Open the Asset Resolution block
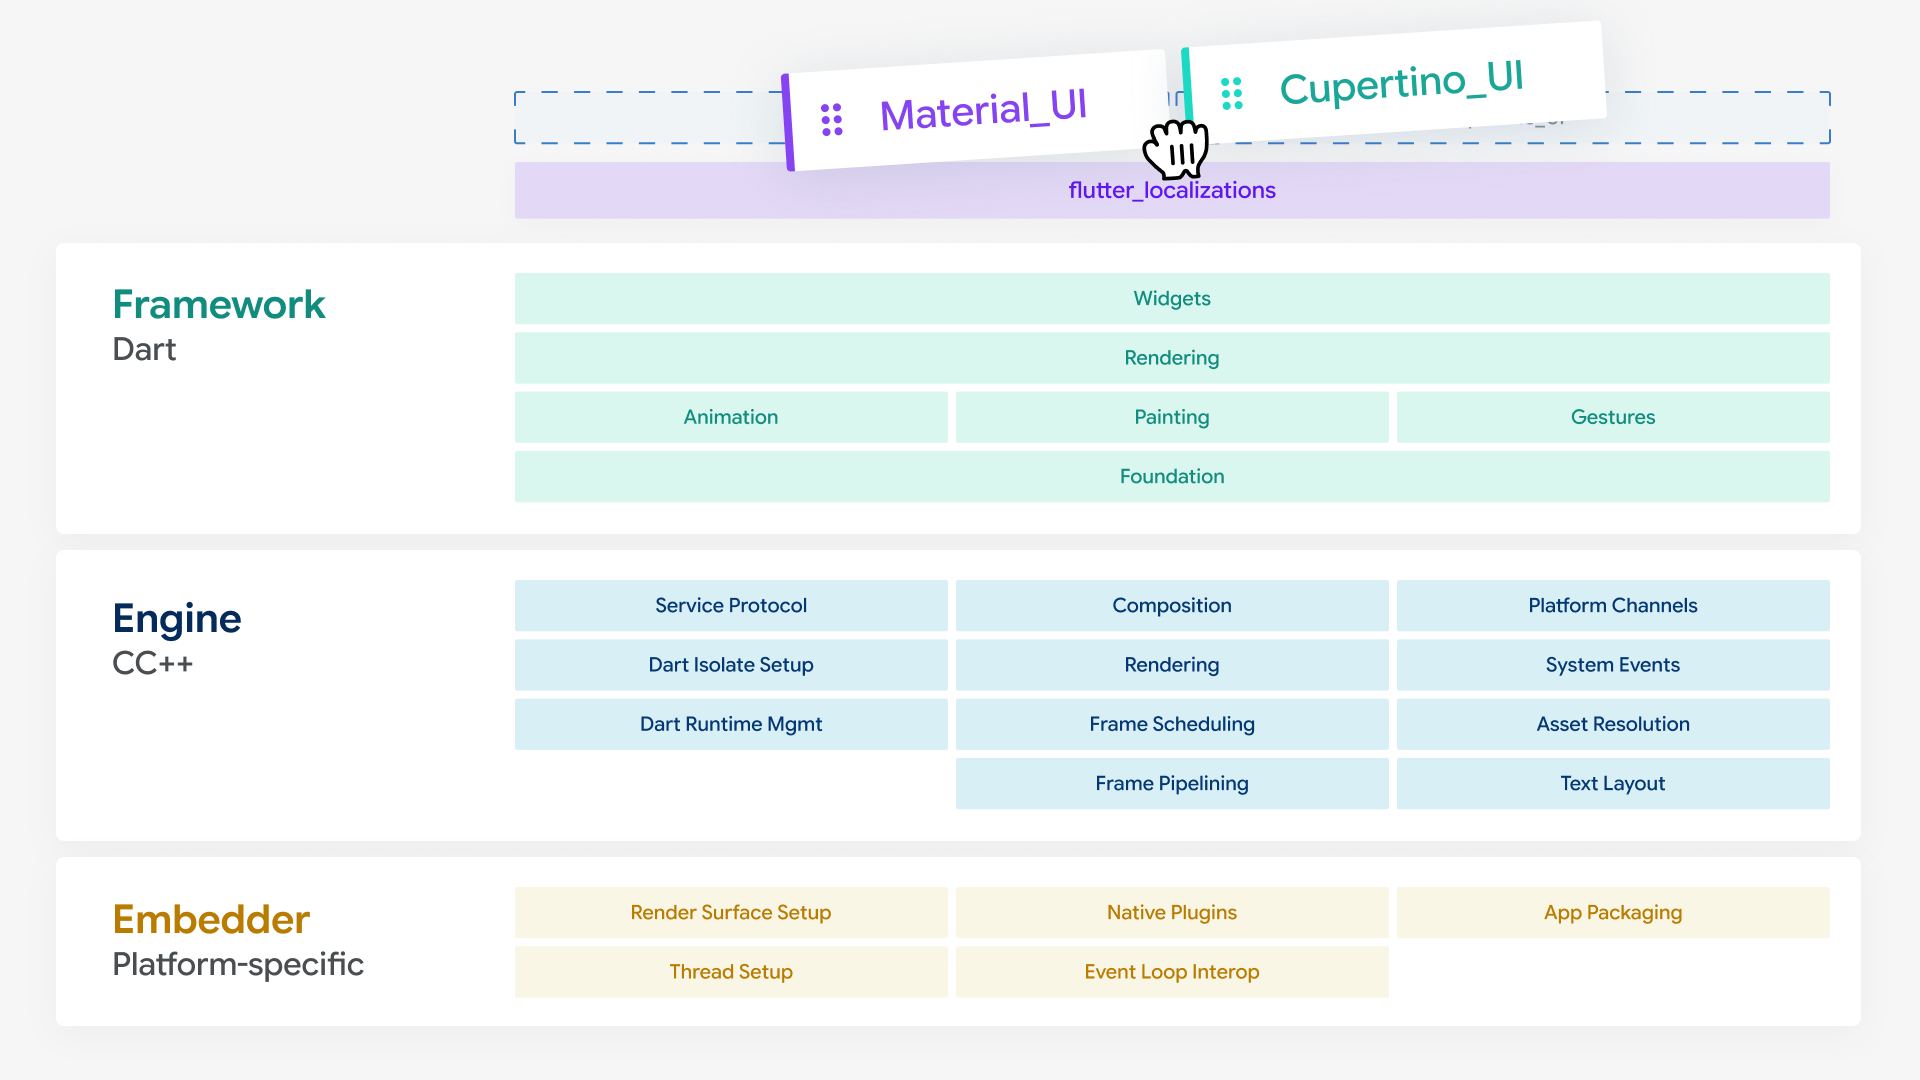The height and width of the screenshot is (1080, 1920). click(1613, 724)
